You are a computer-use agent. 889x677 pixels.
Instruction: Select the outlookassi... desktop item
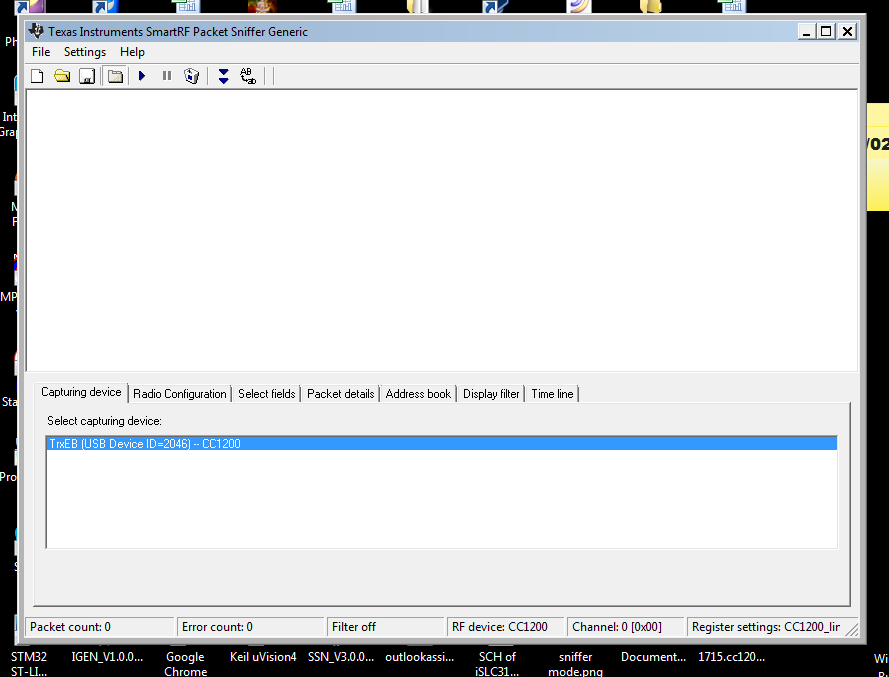click(420, 657)
